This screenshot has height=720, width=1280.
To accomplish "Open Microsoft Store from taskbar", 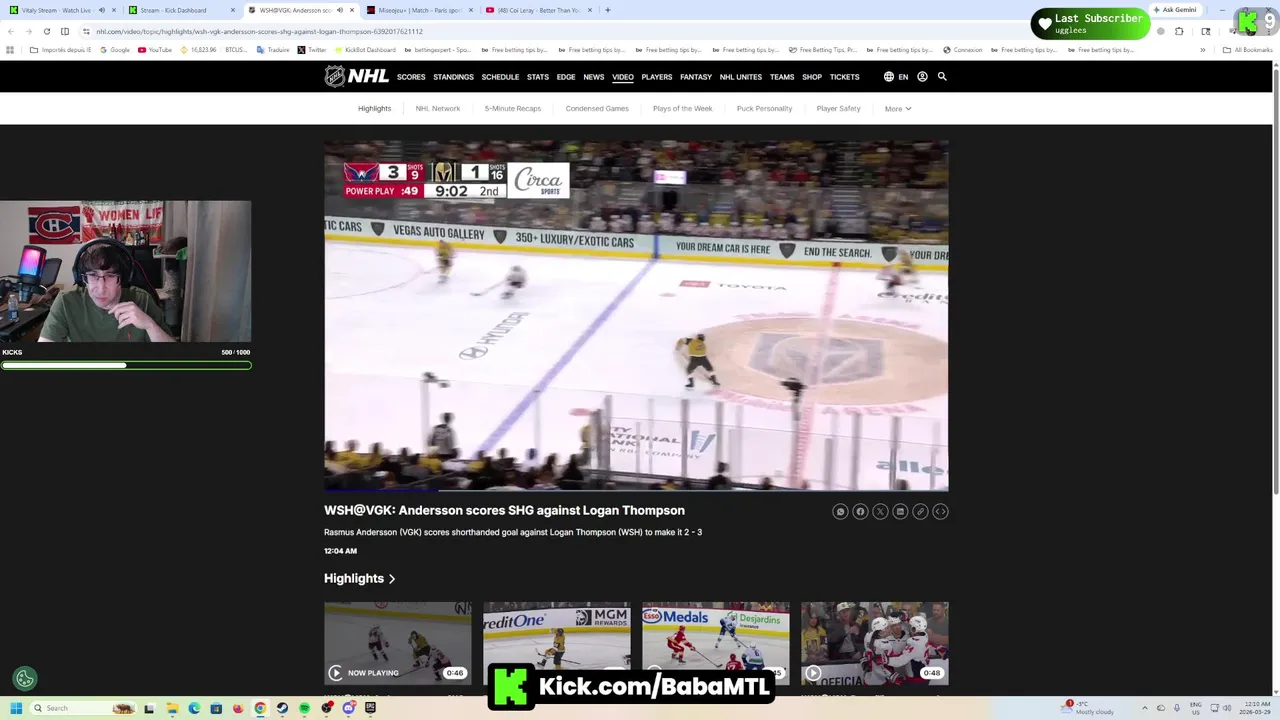I will (x=216, y=708).
